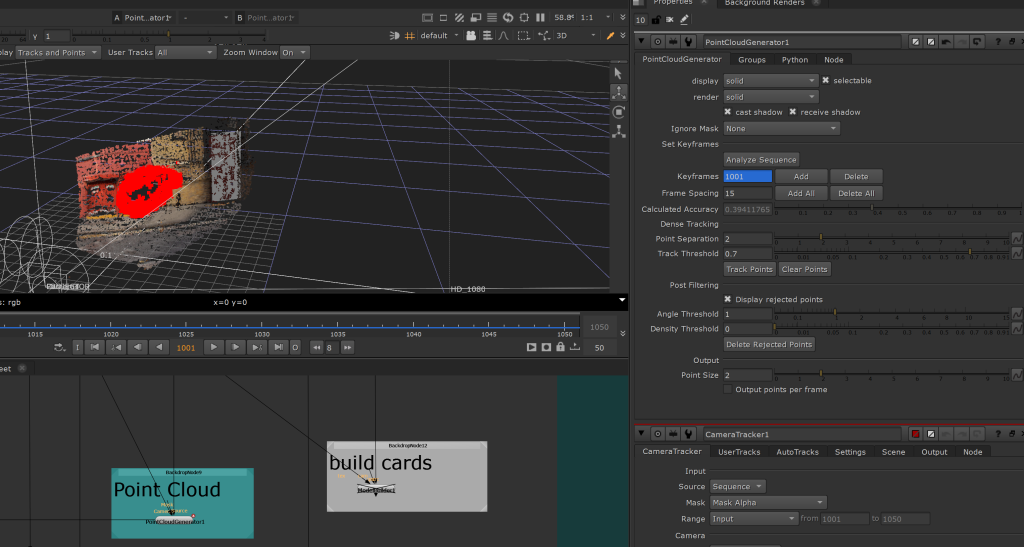1024x547 pixels.
Task: Open the Ignore Mask dropdown
Action: [x=781, y=129]
